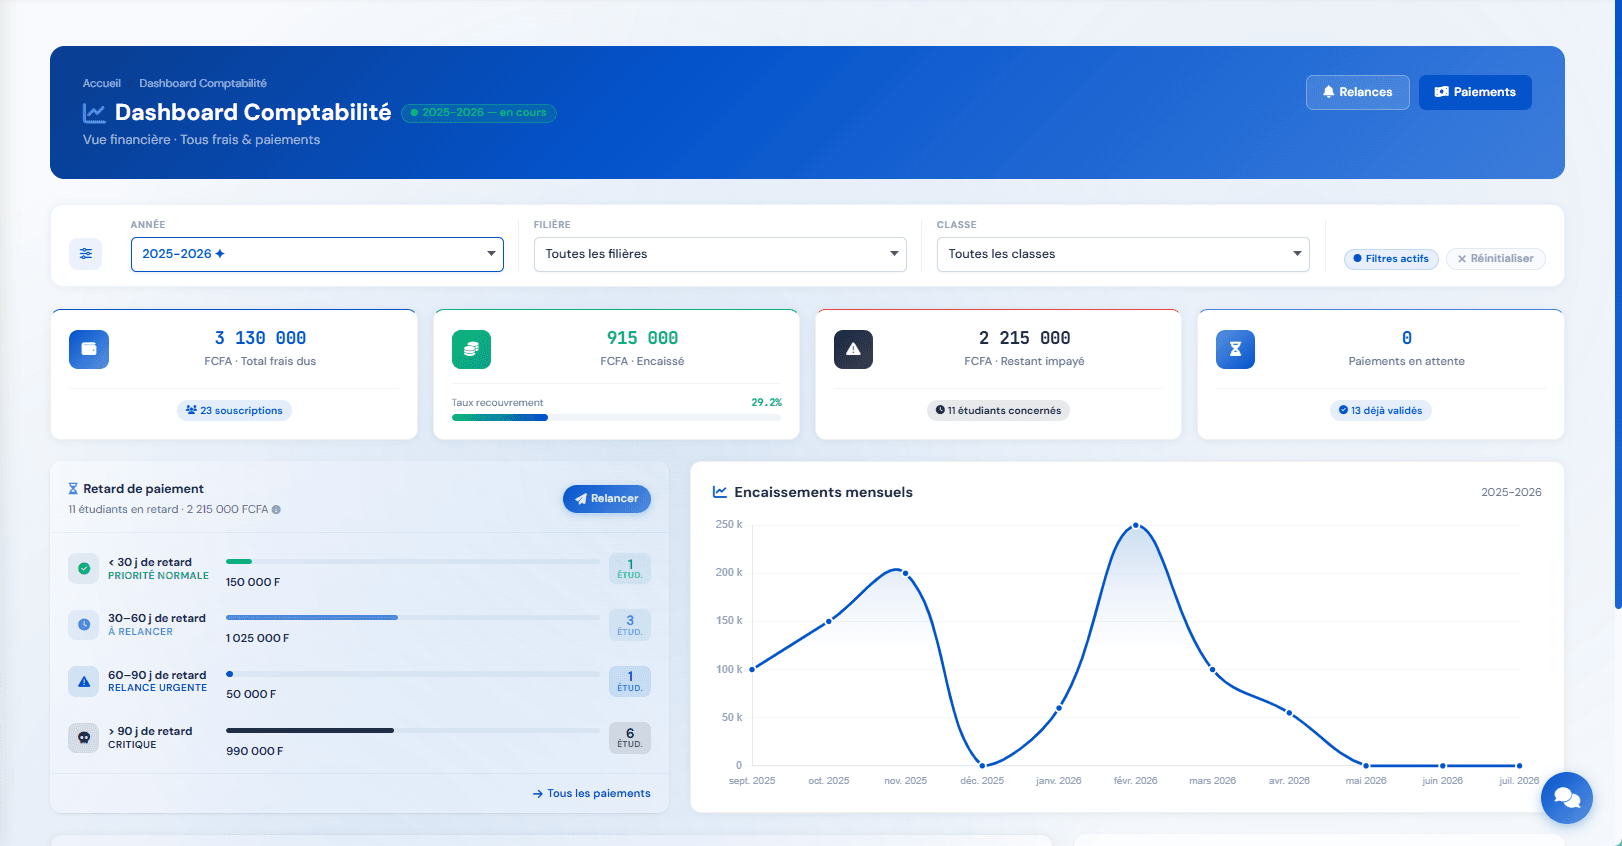Click the déc. 2025 data point on chart
The width and height of the screenshot is (1622, 846).
click(982, 766)
